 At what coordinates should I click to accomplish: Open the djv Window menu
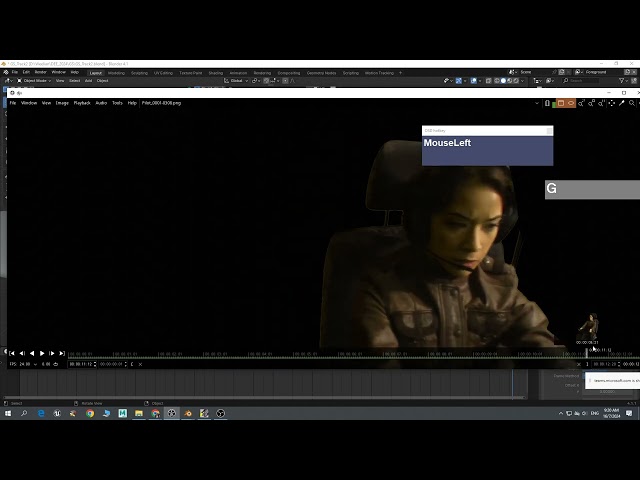tap(29, 103)
